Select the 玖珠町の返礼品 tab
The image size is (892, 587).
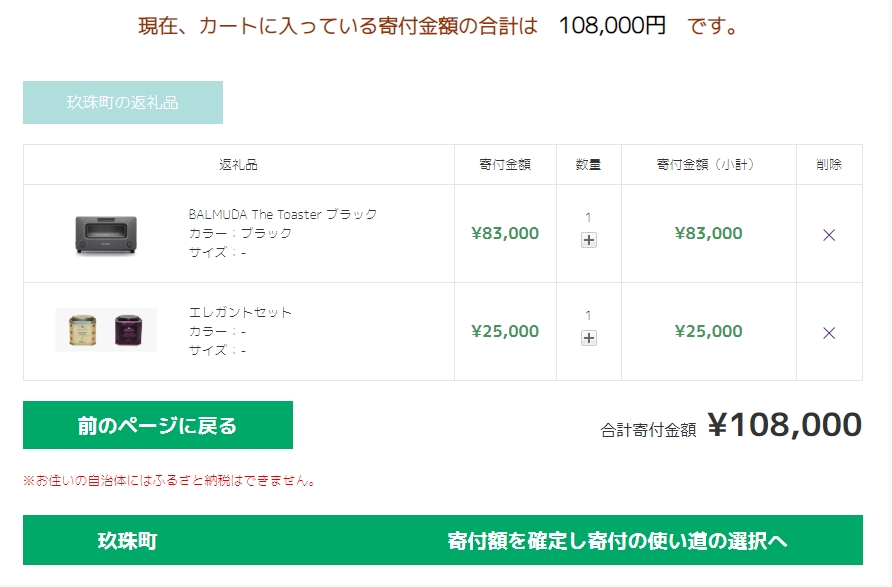[x=123, y=102]
